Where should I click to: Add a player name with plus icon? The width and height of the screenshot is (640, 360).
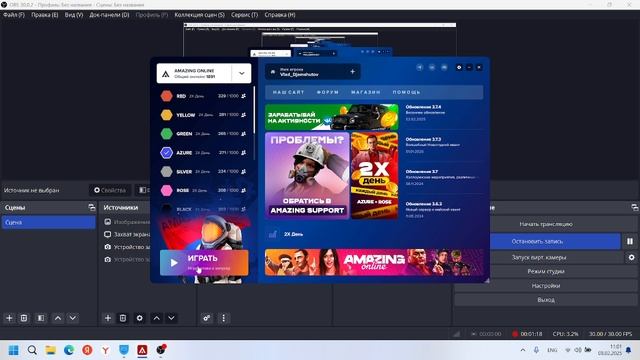coord(352,72)
